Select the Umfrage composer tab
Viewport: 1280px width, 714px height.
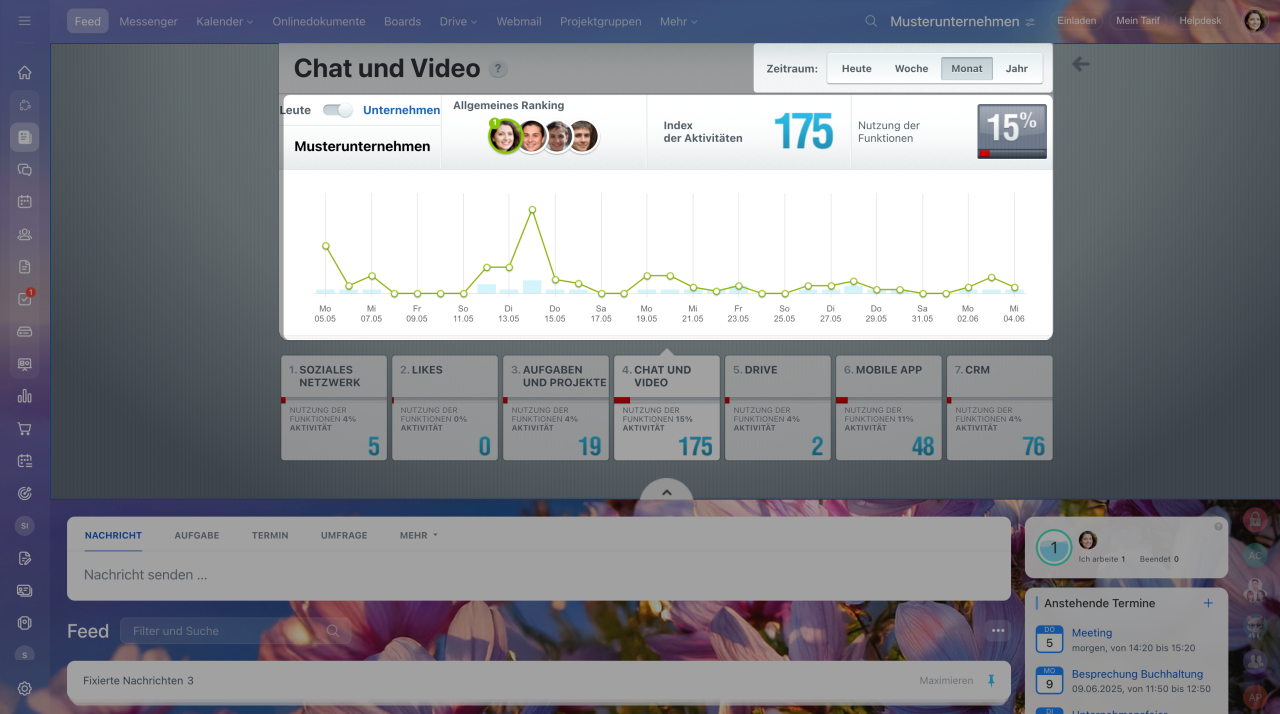click(344, 535)
